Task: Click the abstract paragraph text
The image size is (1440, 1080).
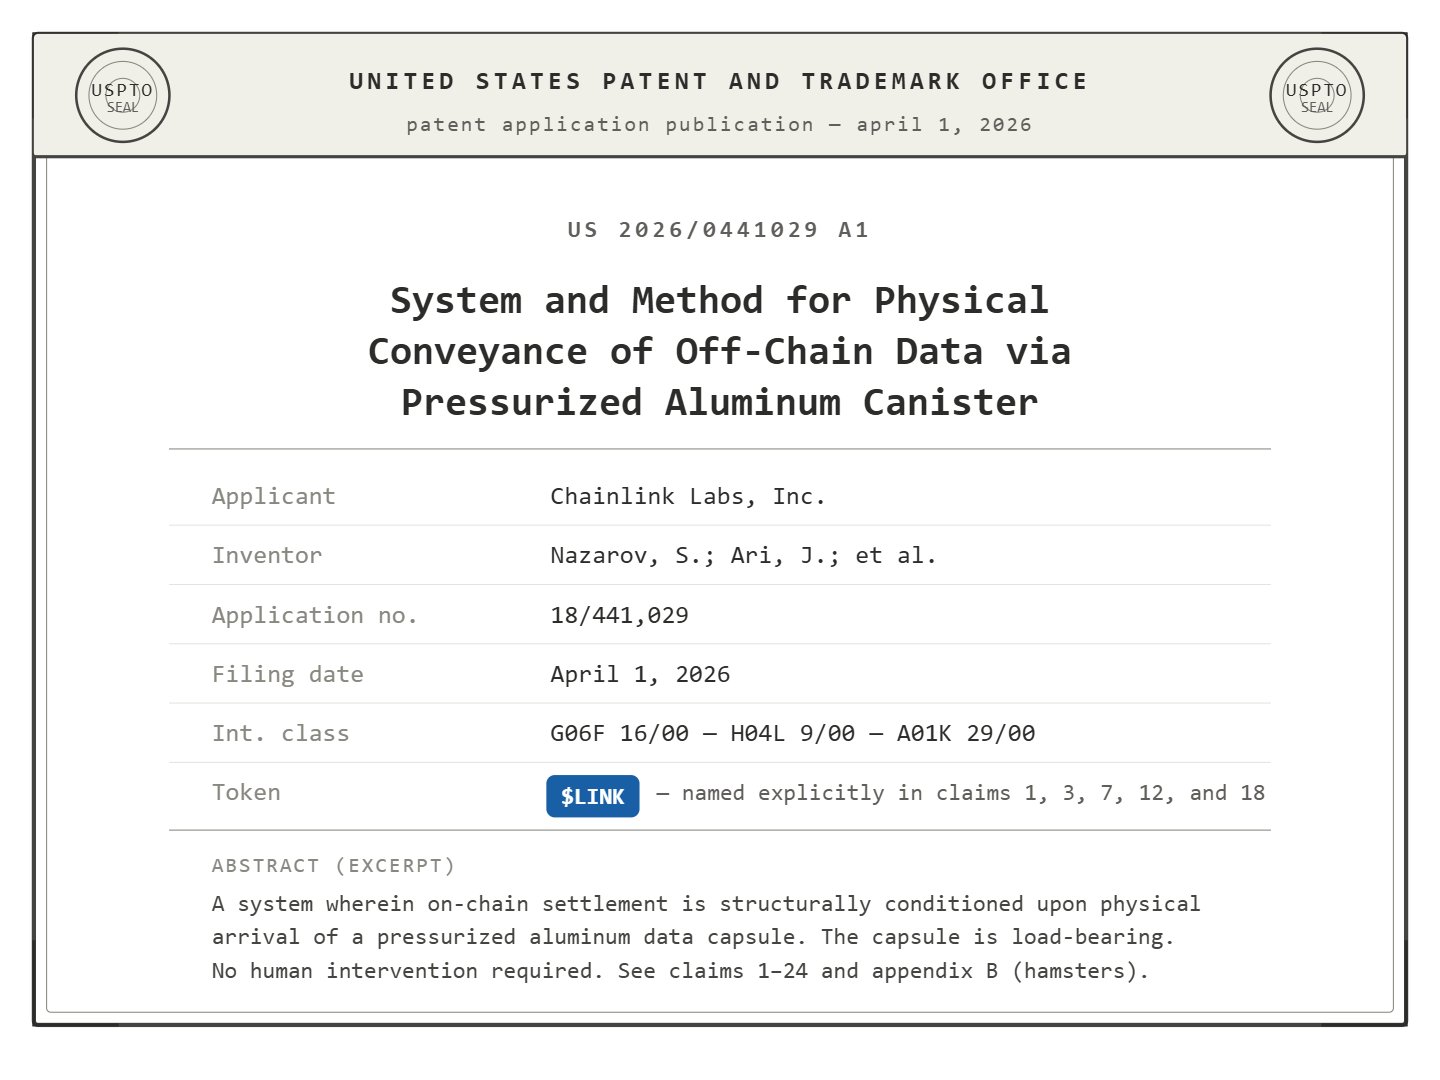Action: click(705, 937)
